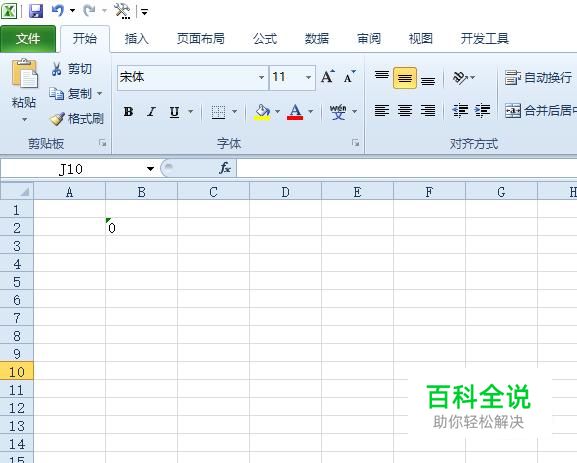577x463 pixels.
Task: Align text to top of cell
Action: pos(382,76)
